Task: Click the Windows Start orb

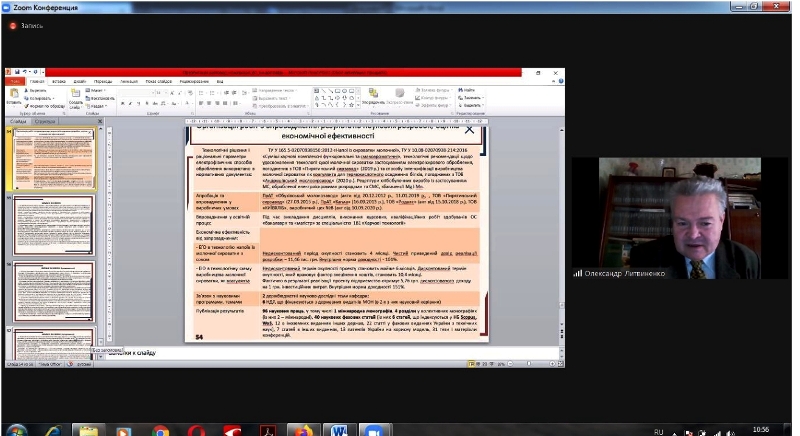Action: click(x=17, y=431)
